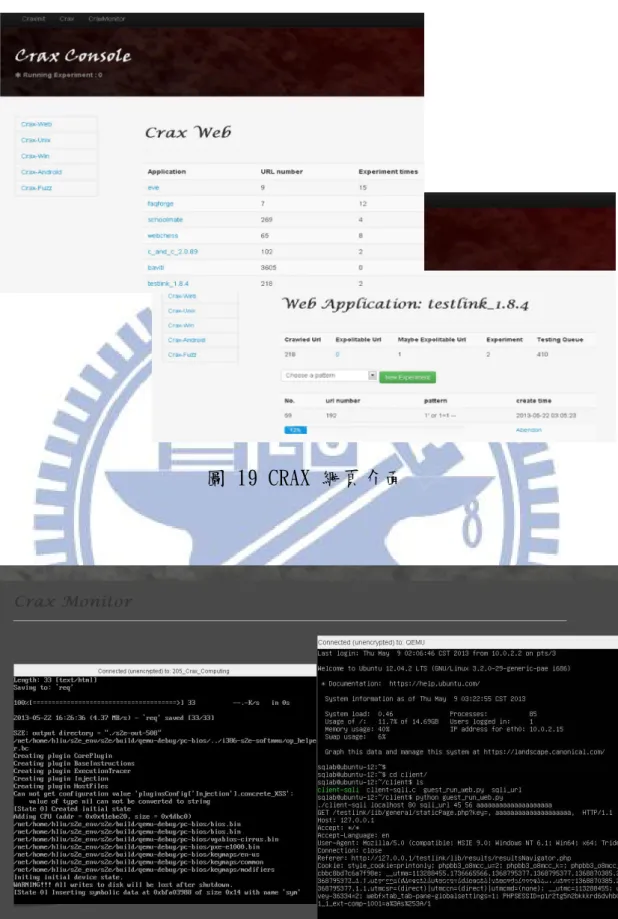Click the Maybe Exploitable Url header
618x919 pixels.
431,339
